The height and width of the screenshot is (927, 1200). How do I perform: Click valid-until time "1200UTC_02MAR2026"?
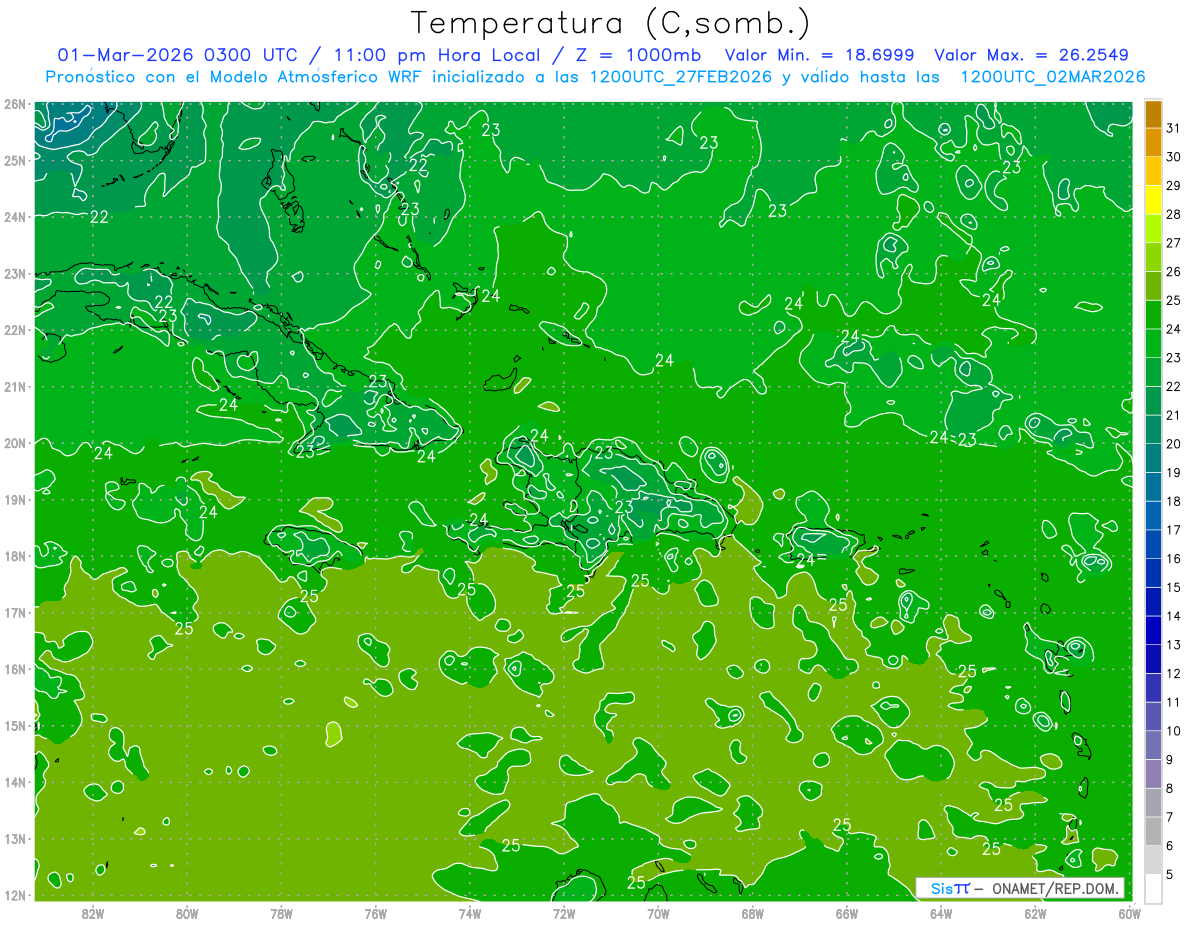tap(1052, 77)
